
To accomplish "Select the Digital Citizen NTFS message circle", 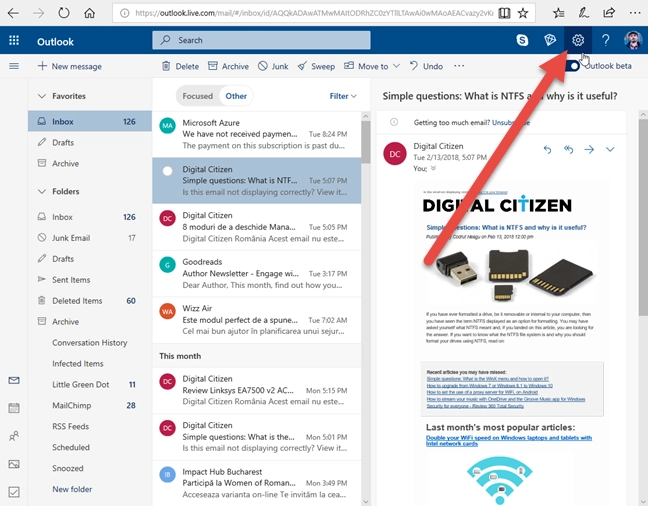I will click(x=167, y=171).
